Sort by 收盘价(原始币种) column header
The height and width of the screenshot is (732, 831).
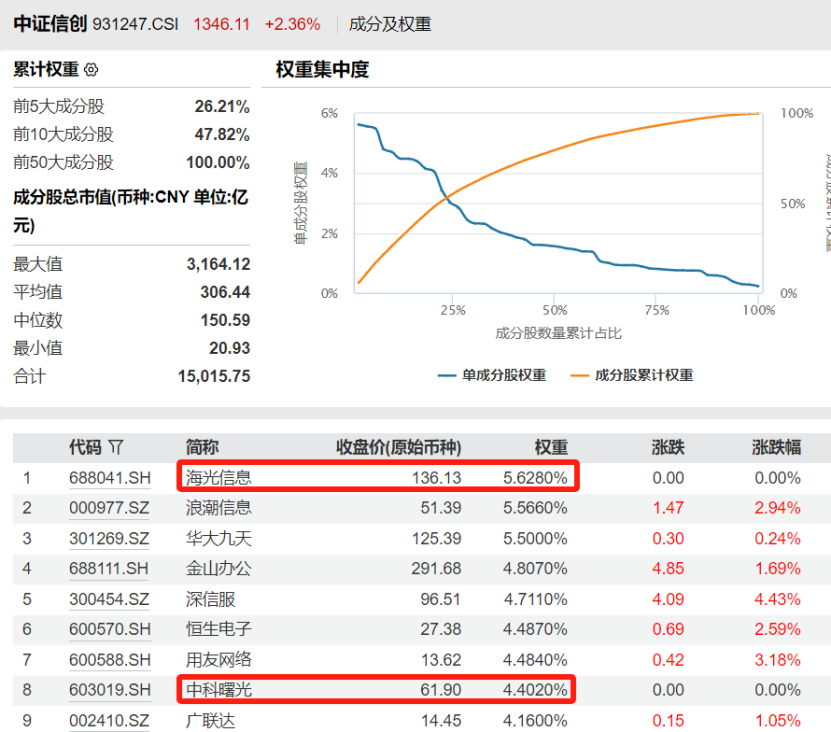point(399,447)
